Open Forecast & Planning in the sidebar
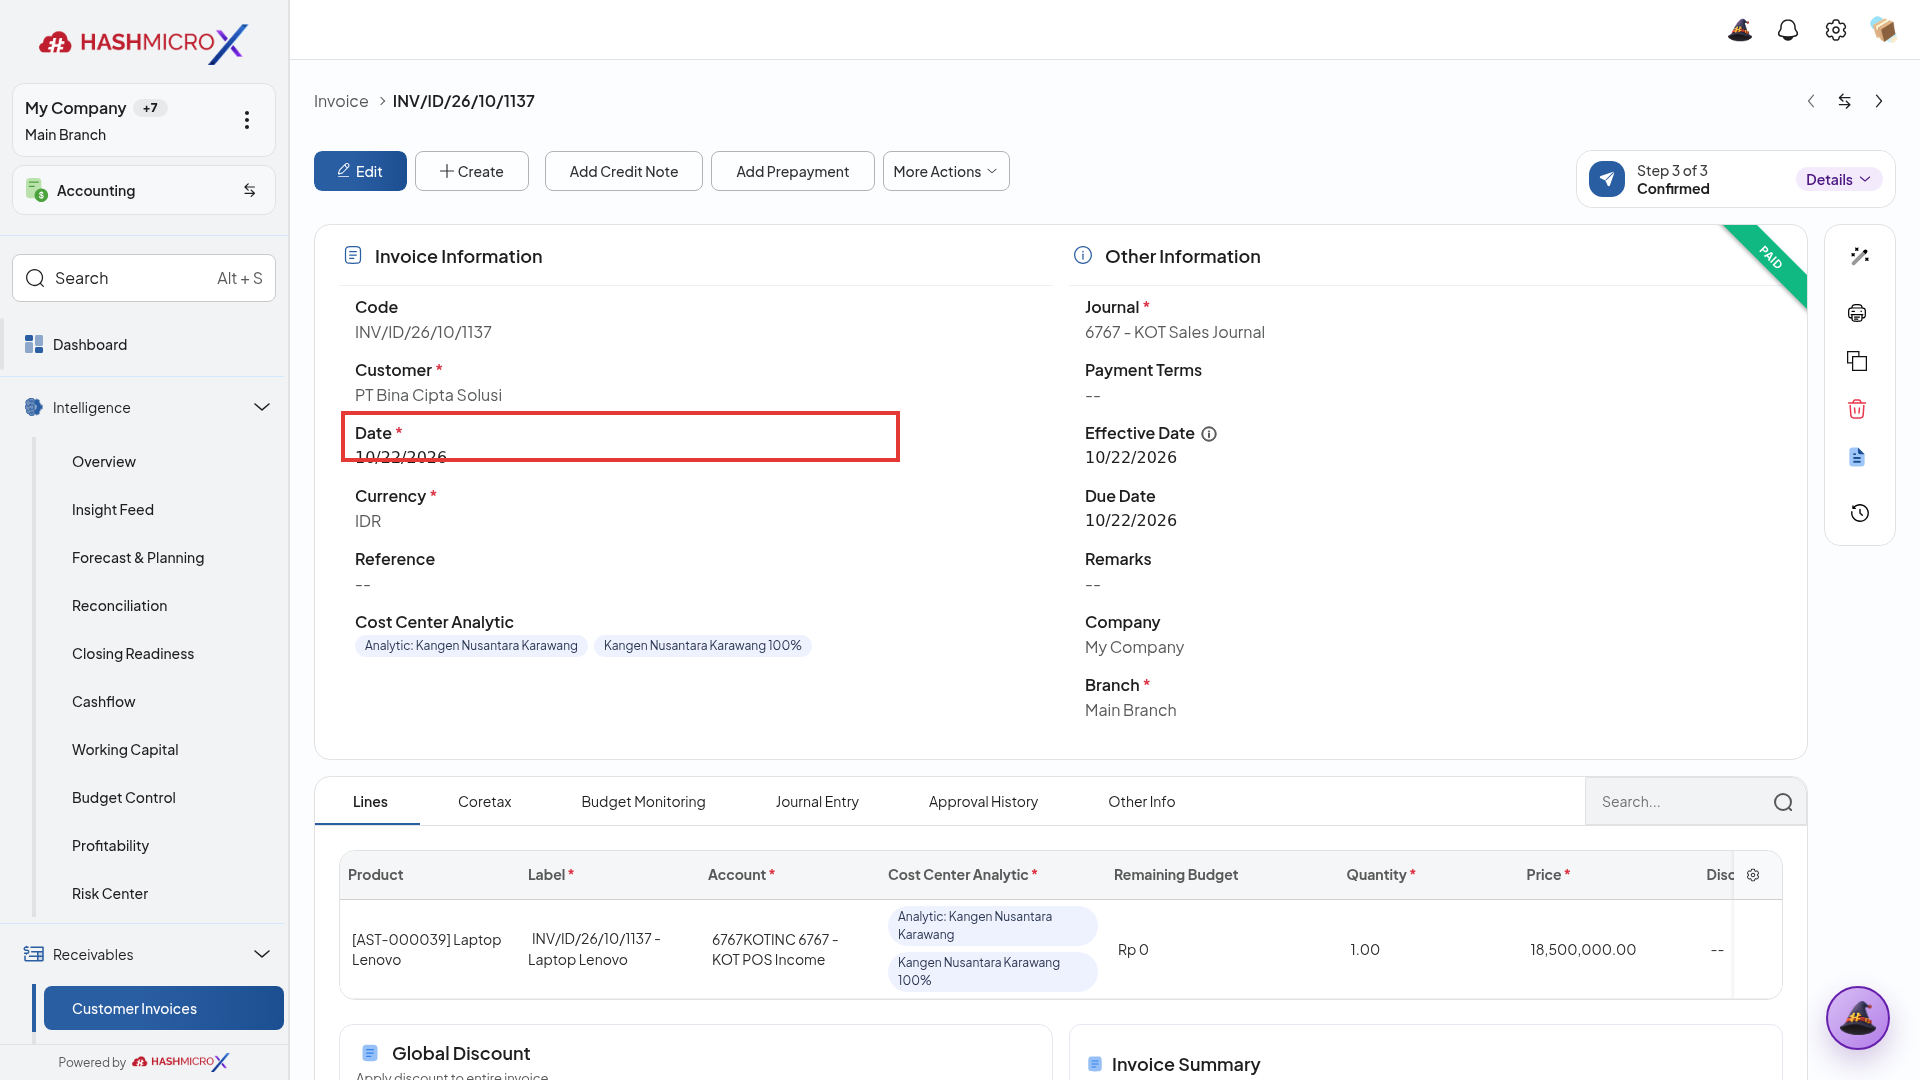This screenshot has width=1920, height=1080. click(138, 558)
